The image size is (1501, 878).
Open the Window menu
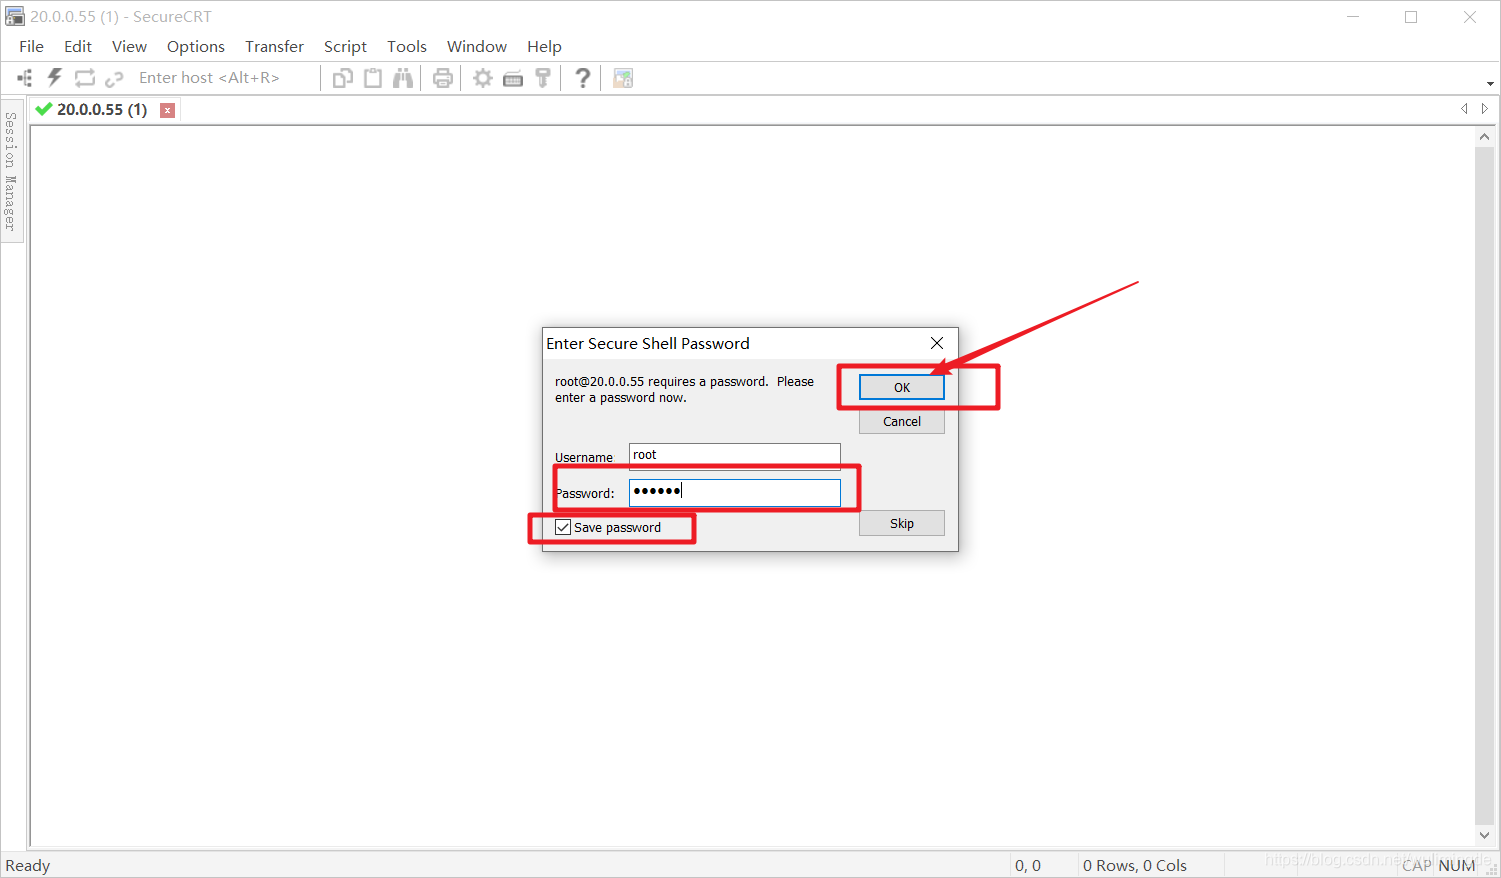(477, 46)
